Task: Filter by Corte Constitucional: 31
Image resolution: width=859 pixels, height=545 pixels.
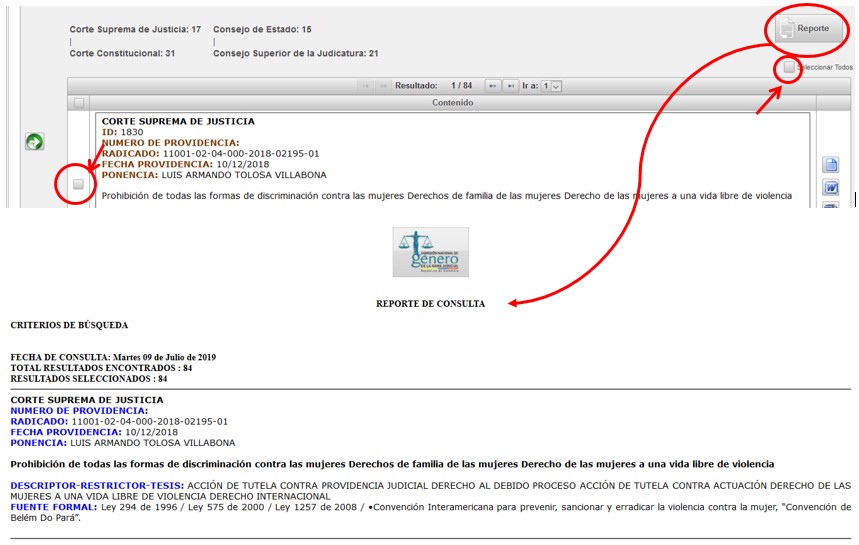Action: [122, 53]
